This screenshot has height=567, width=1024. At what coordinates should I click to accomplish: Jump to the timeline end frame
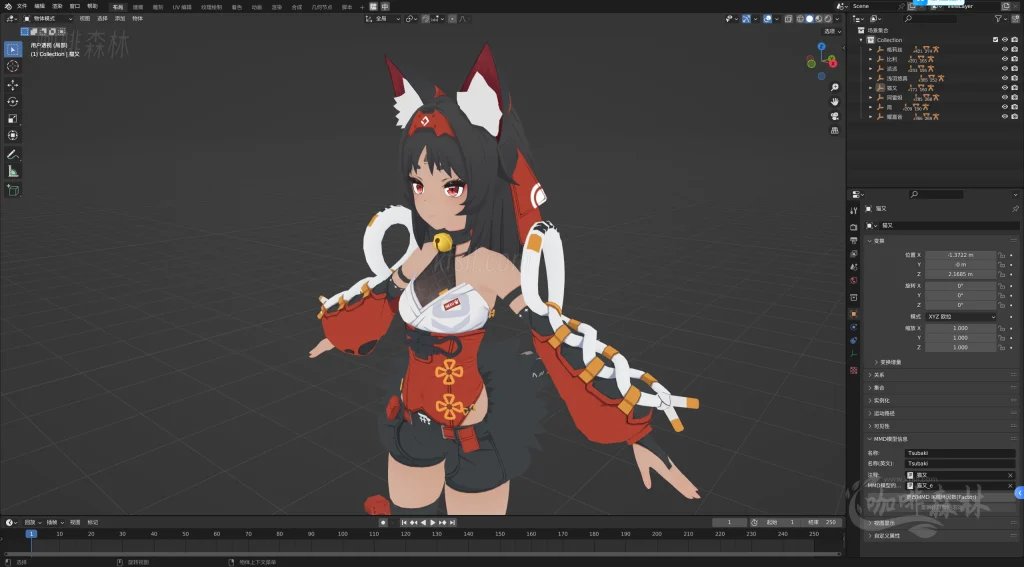tap(452, 523)
